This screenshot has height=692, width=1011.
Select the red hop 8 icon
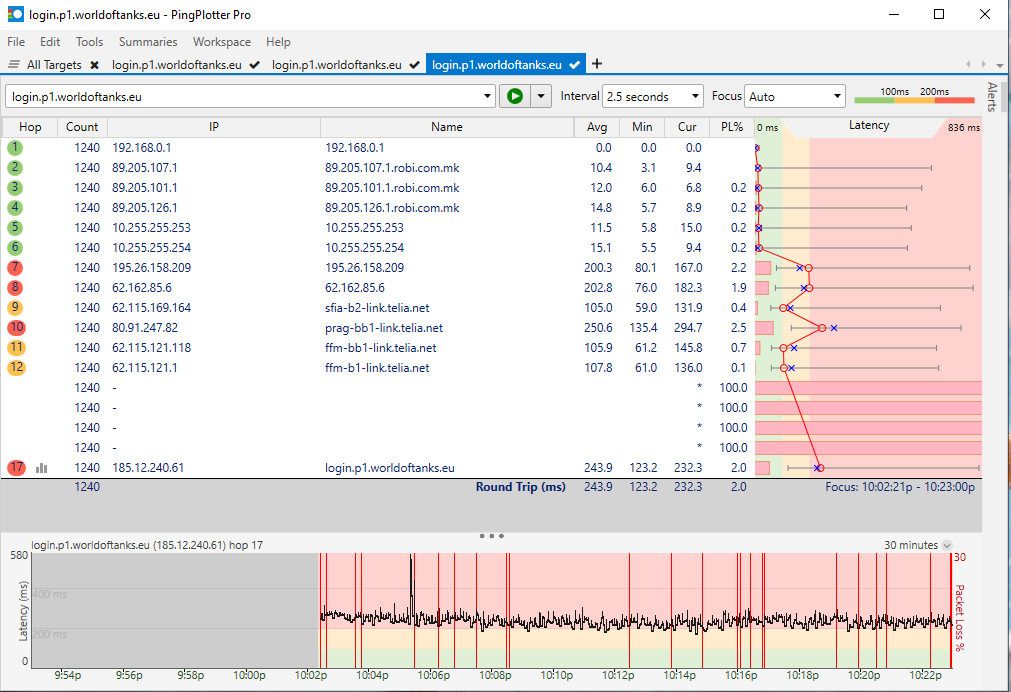[15, 288]
